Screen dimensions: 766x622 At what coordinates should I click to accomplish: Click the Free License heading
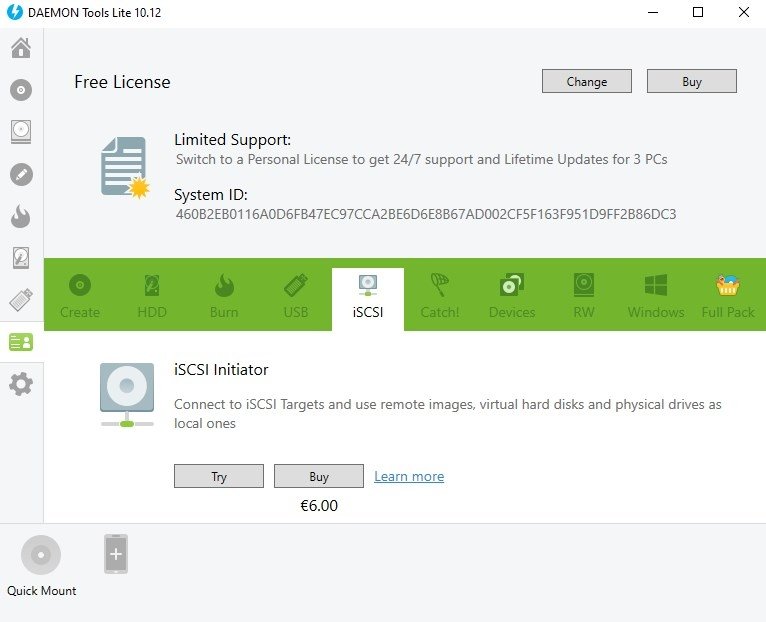click(123, 82)
